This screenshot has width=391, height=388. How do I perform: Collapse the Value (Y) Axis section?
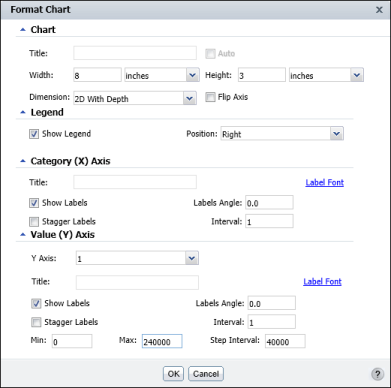coord(23,235)
